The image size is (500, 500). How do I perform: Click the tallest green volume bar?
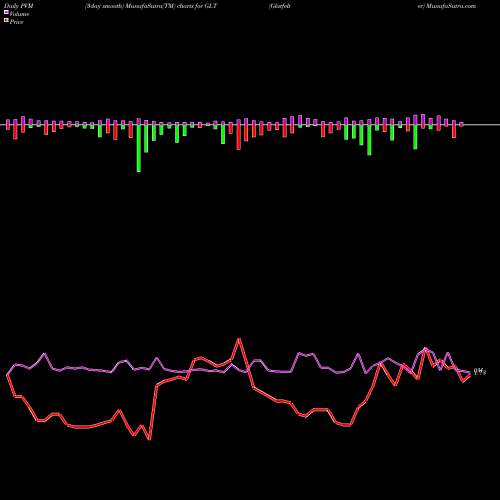[139, 148]
